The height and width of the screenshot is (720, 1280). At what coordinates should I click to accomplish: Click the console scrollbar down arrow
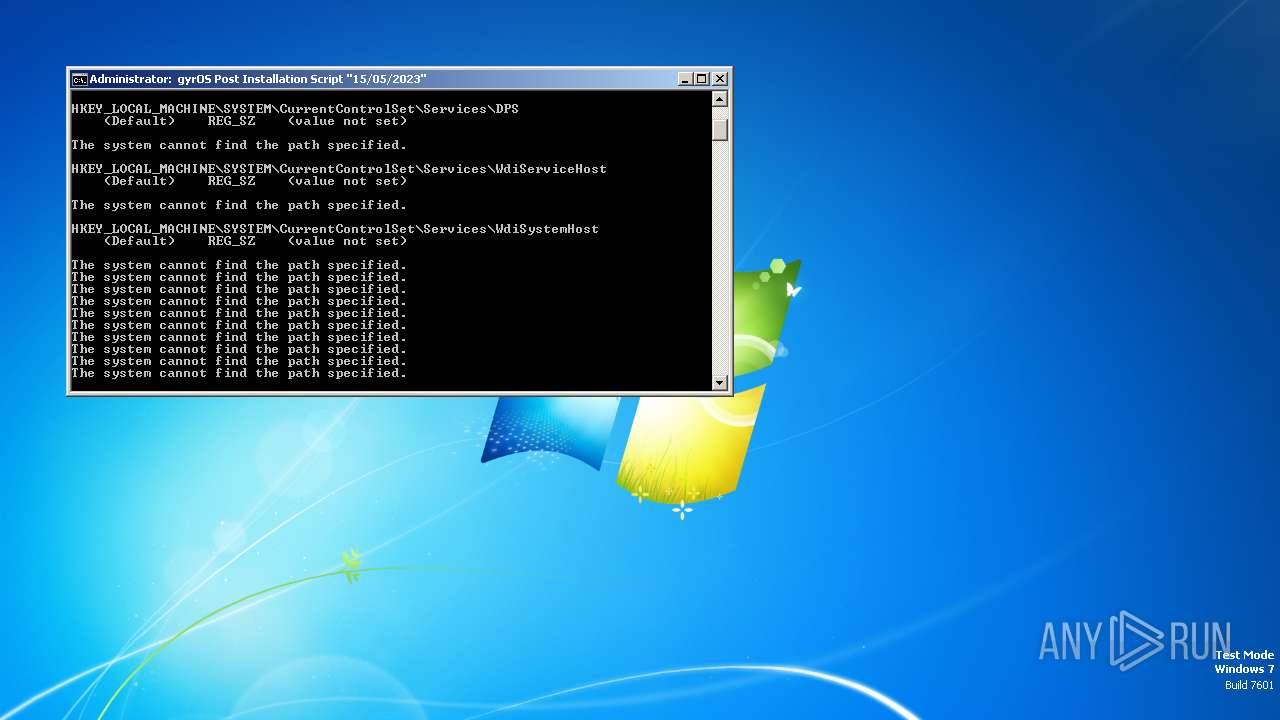719,382
